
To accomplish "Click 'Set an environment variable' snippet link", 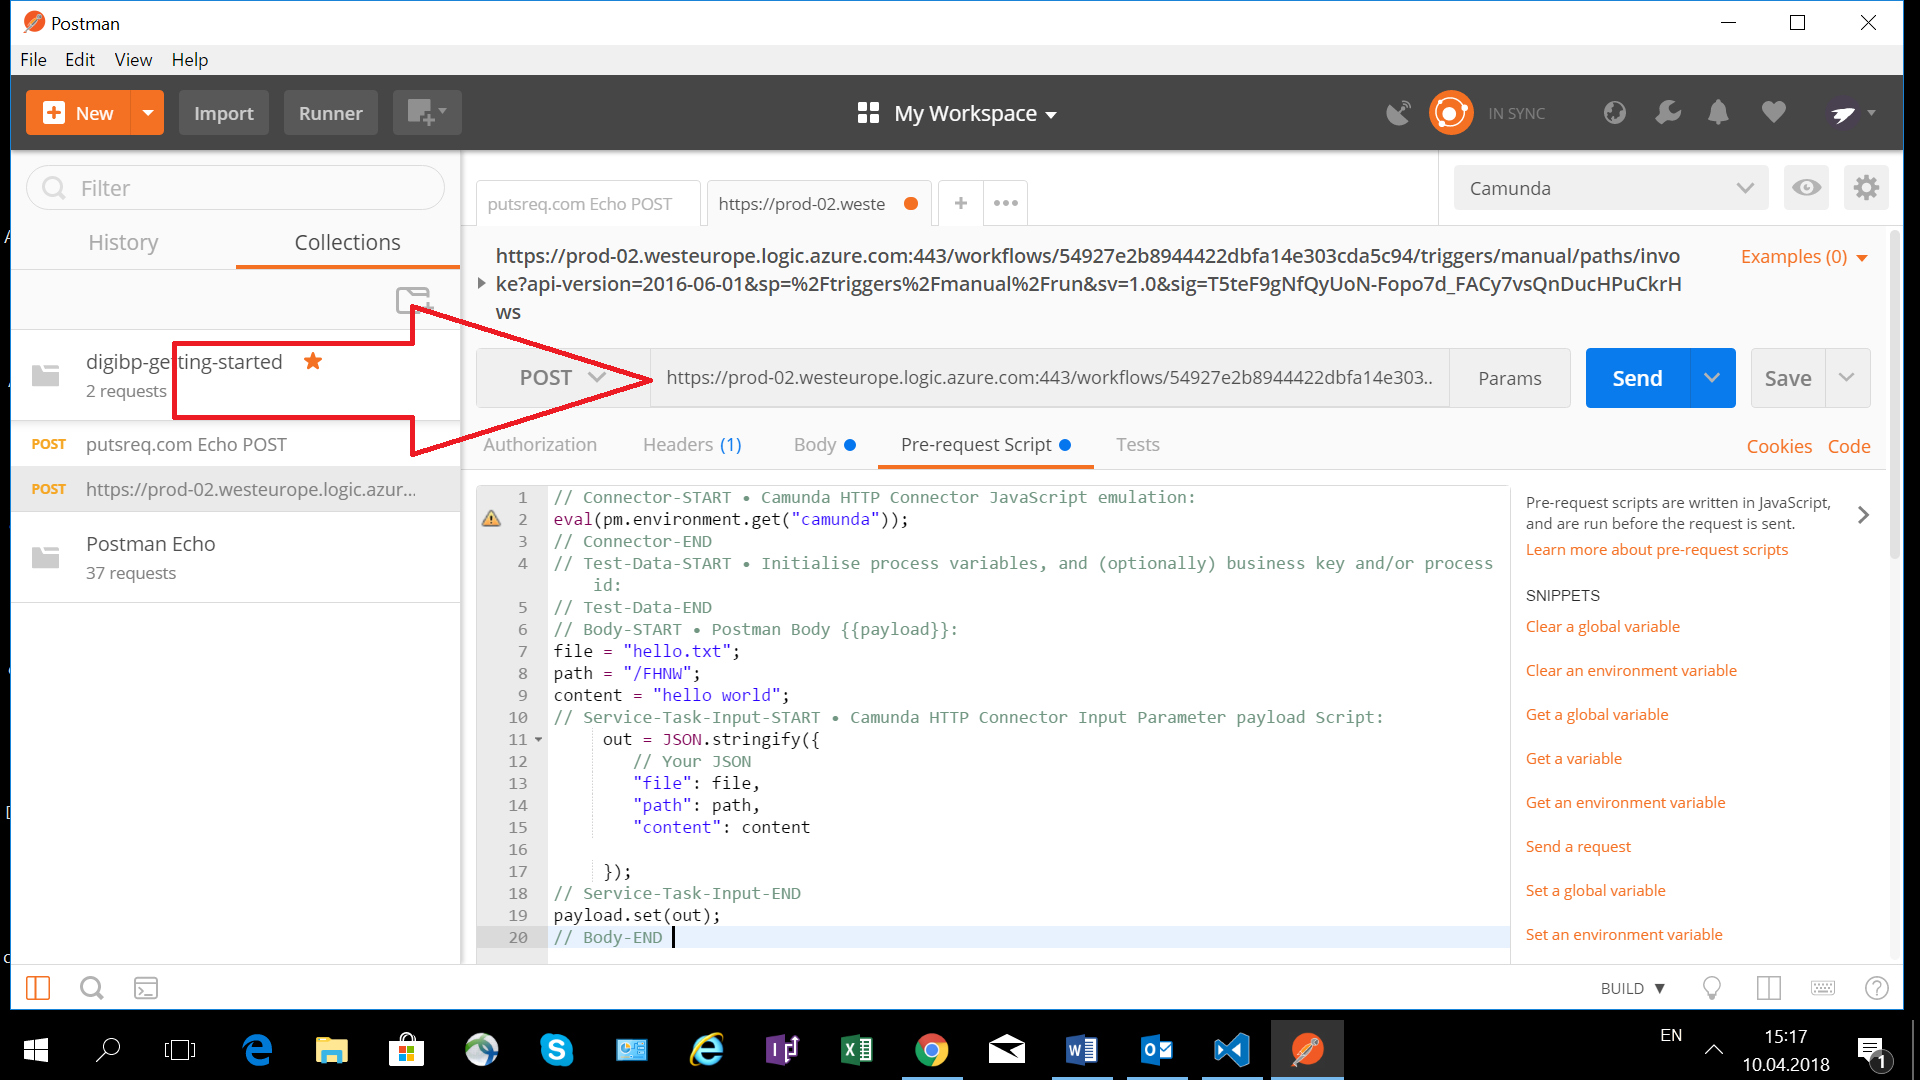I will click(1623, 934).
